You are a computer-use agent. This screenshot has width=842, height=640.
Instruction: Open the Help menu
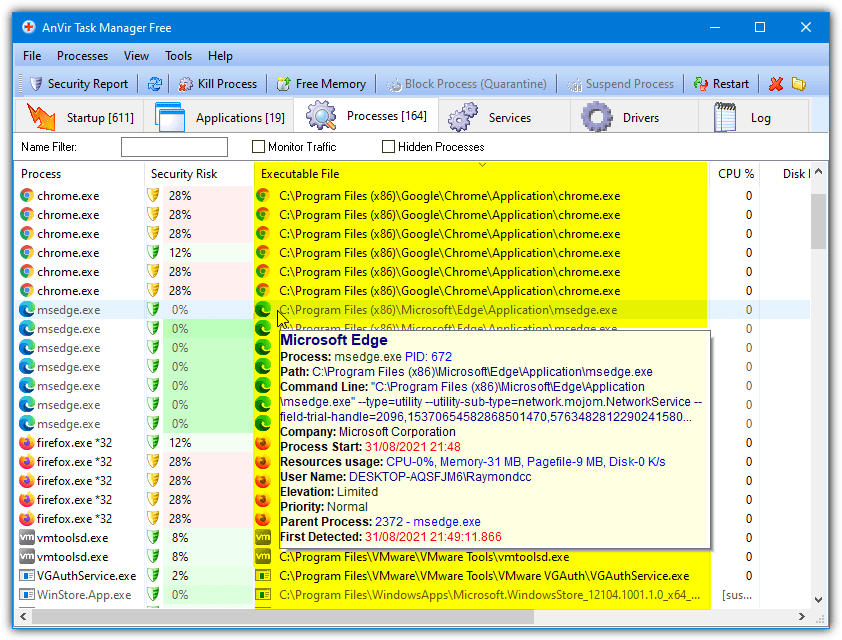pyautogui.click(x=220, y=56)
